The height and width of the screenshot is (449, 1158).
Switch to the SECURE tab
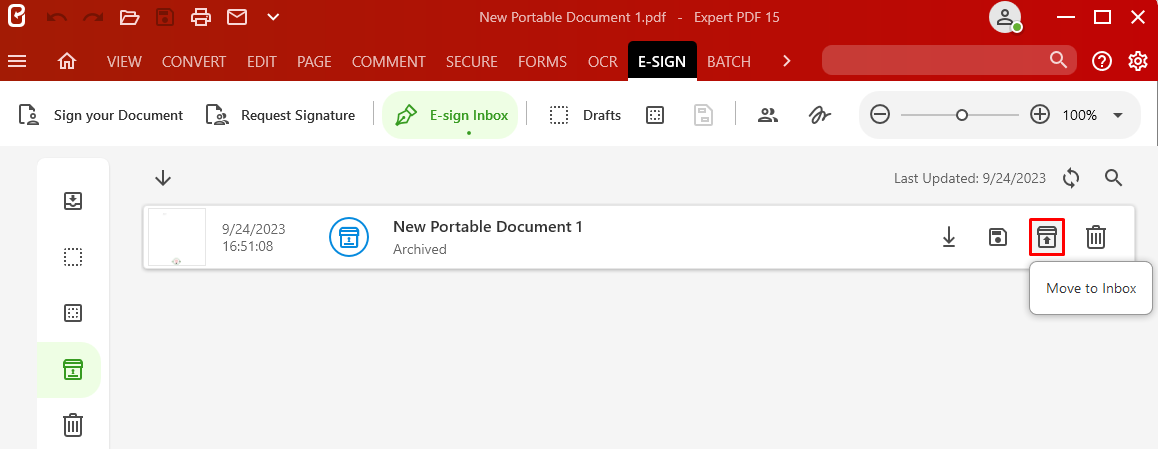[472, 62]
